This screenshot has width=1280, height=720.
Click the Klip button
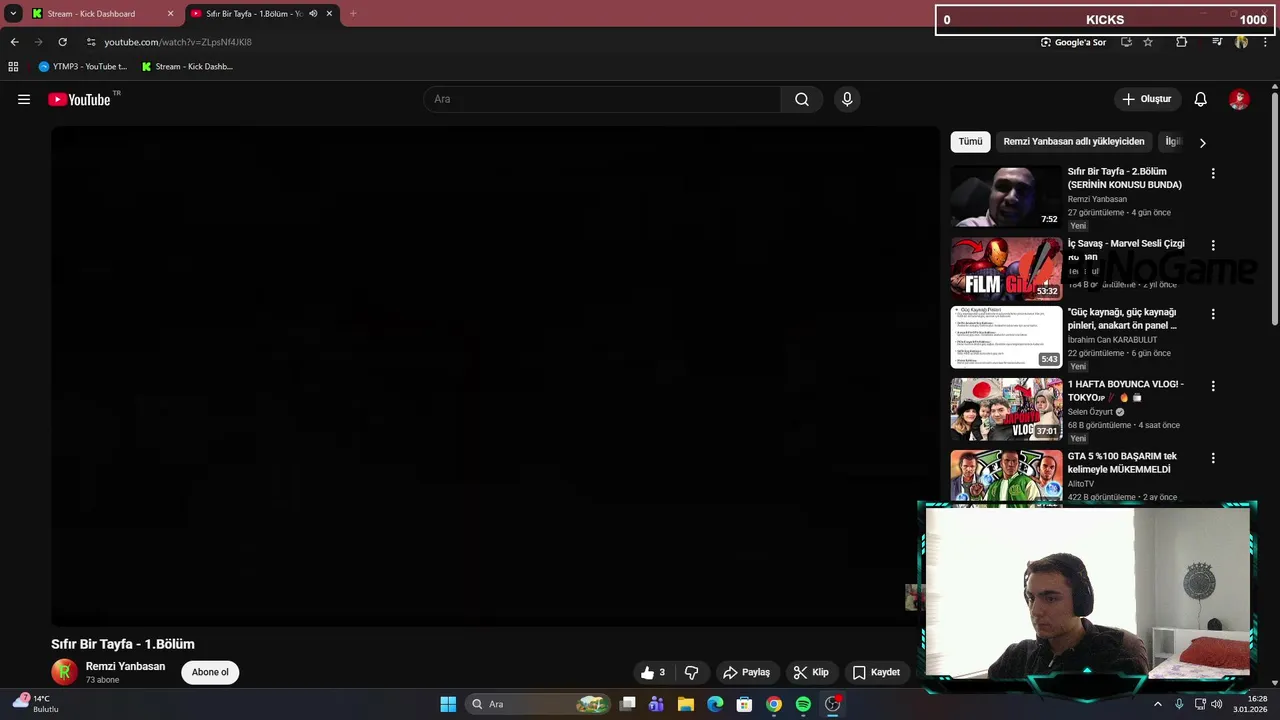point(811,672)
